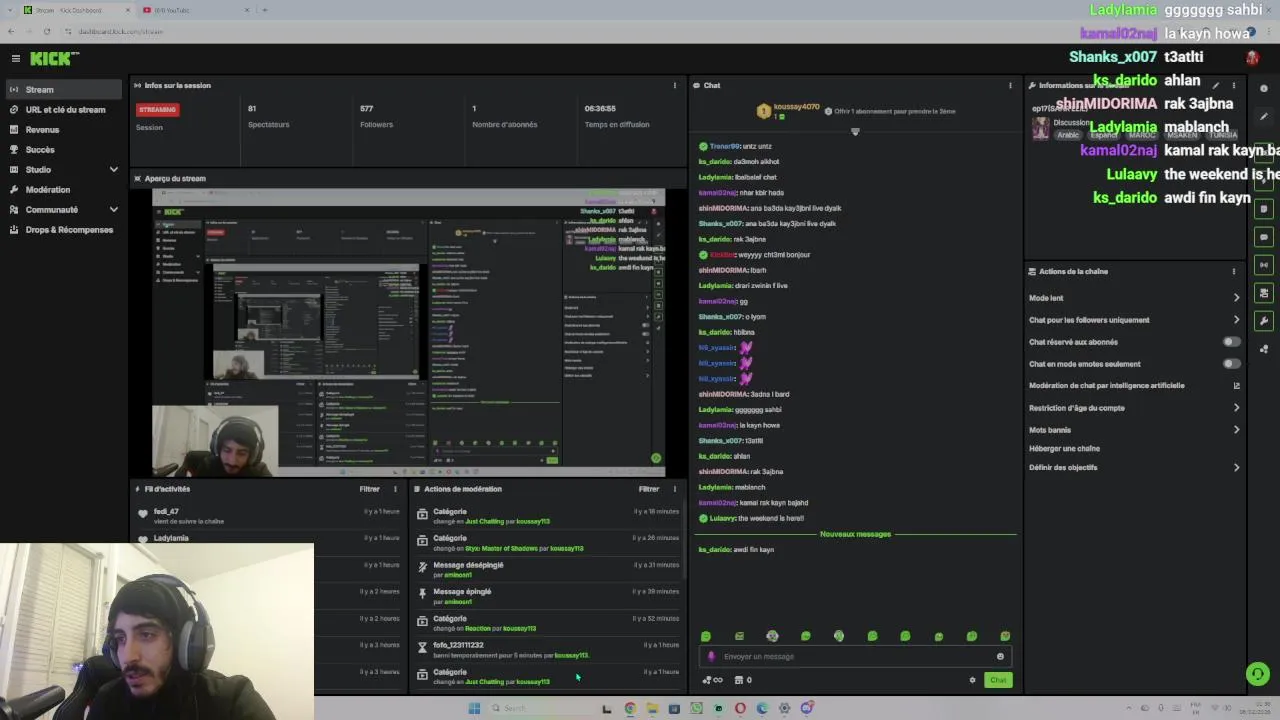Open chat settings gear icon
Viewport: 1280px width, 720px height.
pyautogui.click(x=972, y=680)
